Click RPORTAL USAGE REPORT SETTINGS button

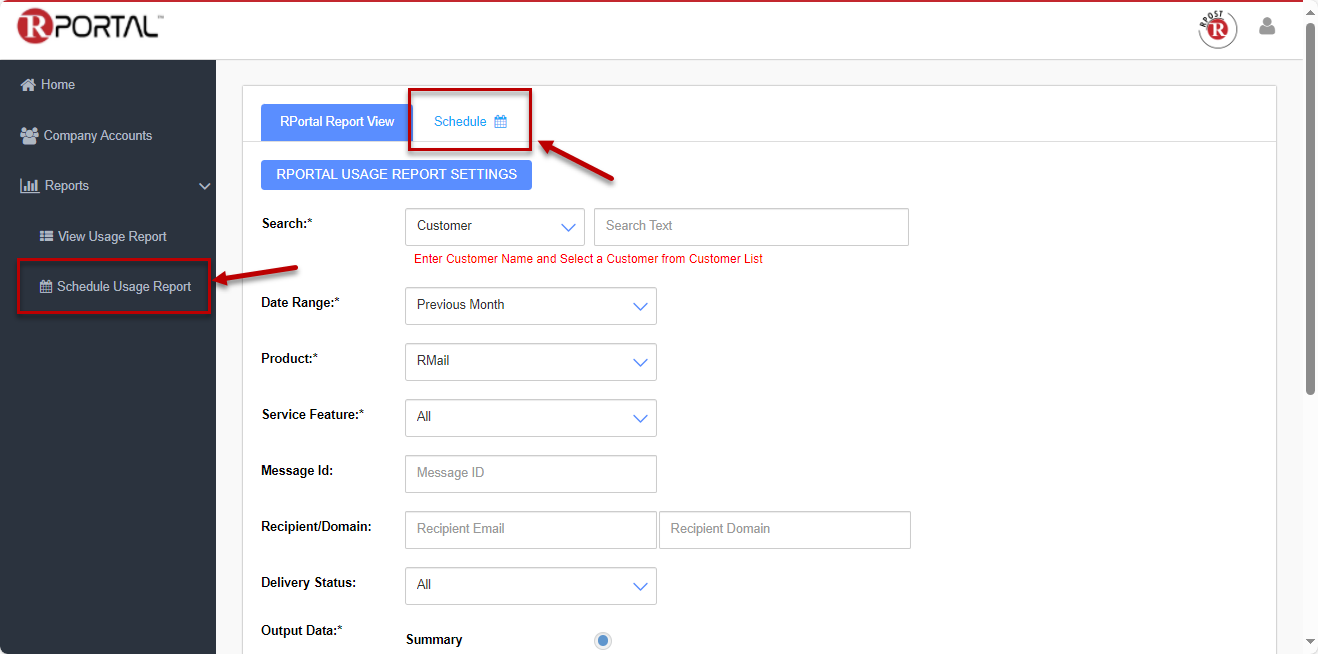pyautogui.click(x=396, y=175)
